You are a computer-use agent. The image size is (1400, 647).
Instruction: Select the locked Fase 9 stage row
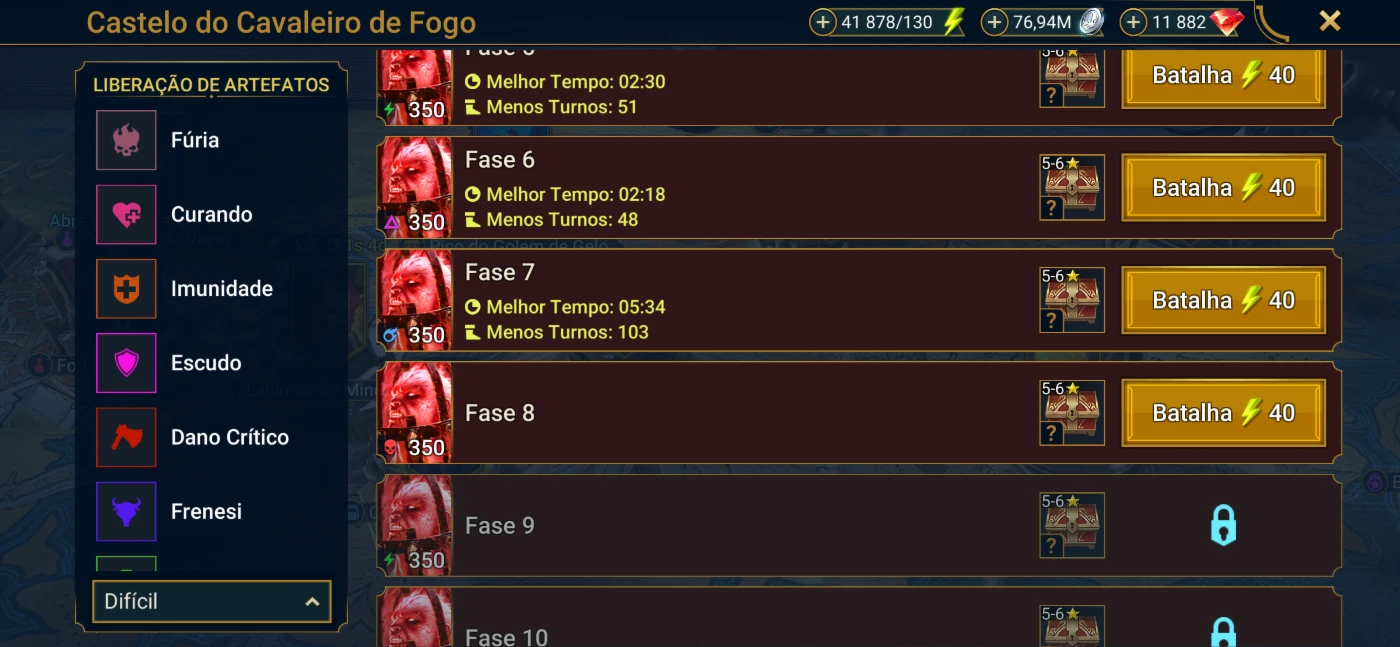[860, 525]
